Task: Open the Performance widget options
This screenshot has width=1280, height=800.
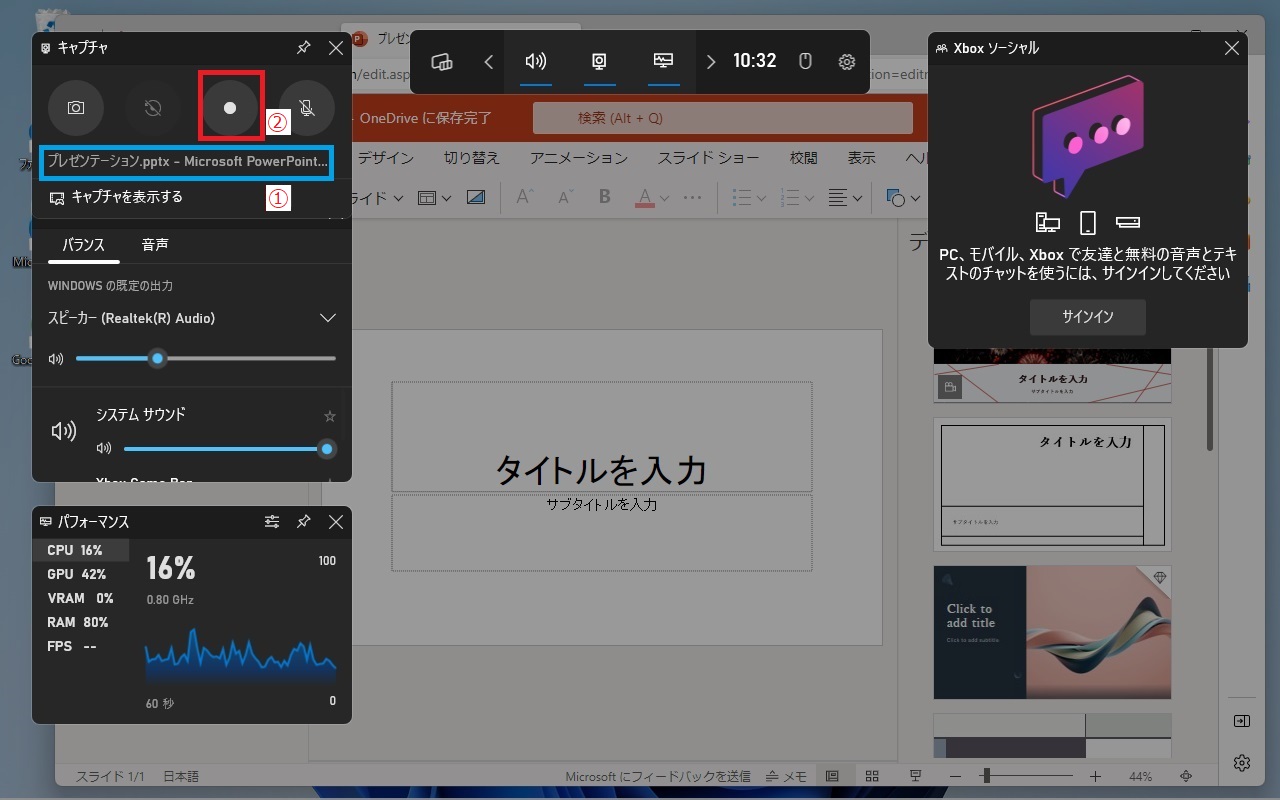Action: point(272,521)
